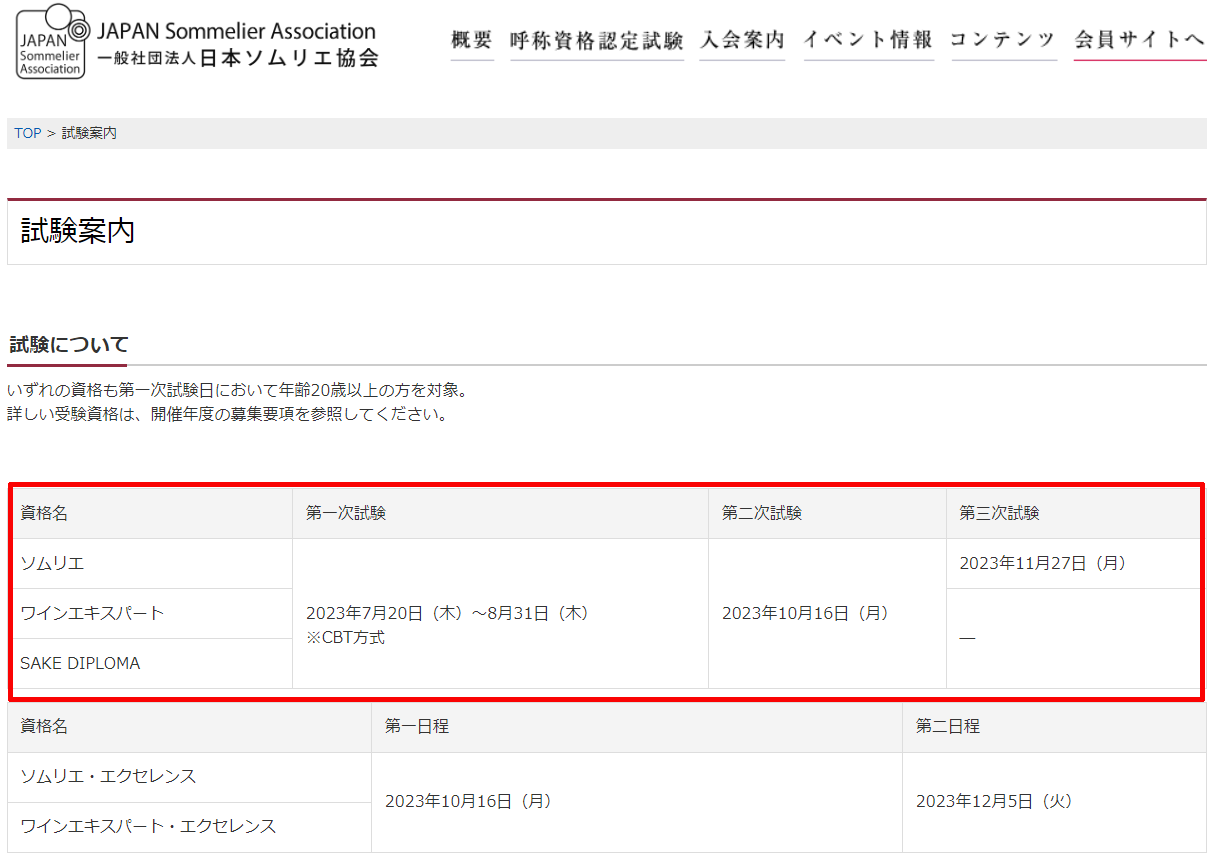Click the 第二日程 column header

[1054, 727]
